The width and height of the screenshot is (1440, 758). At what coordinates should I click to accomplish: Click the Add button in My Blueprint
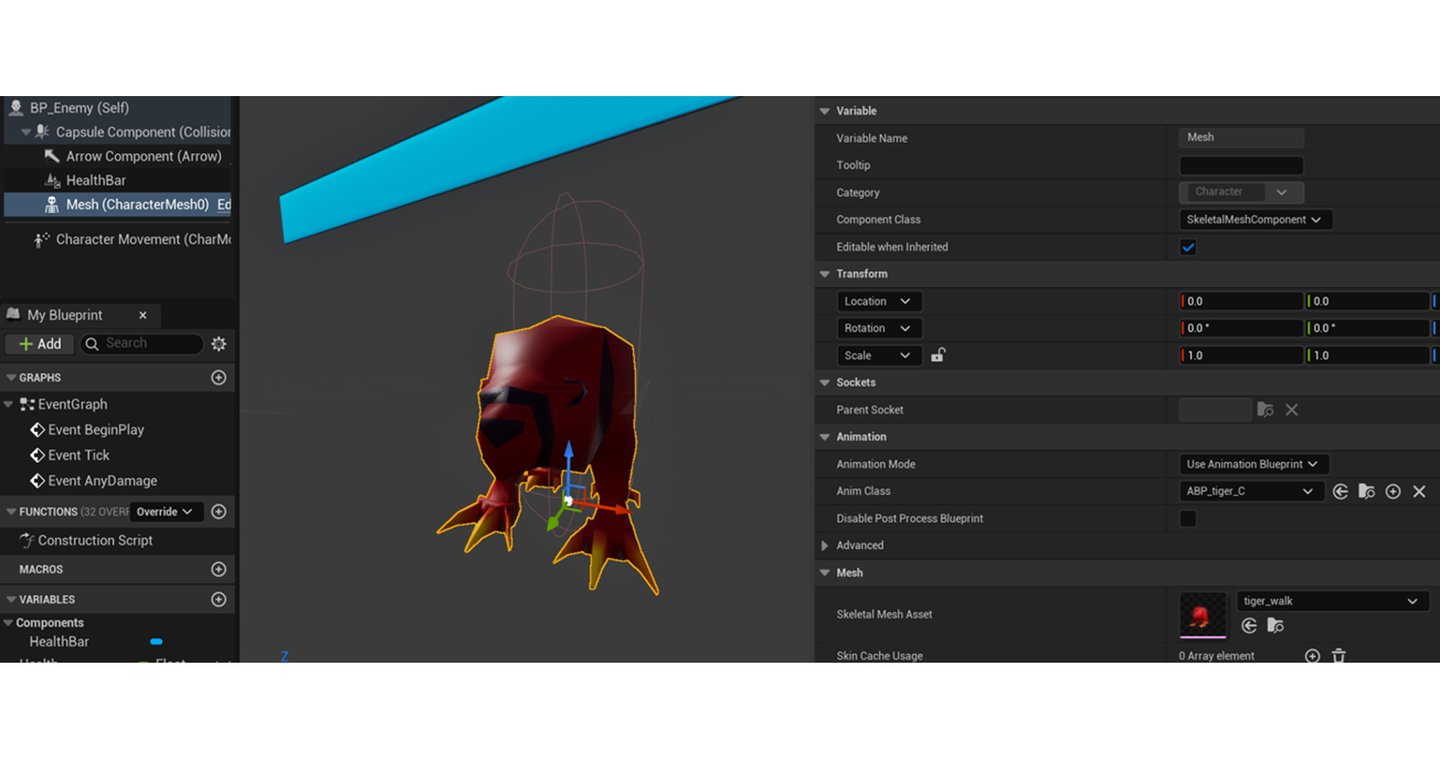pyautogui.click(x=40, y=344)
